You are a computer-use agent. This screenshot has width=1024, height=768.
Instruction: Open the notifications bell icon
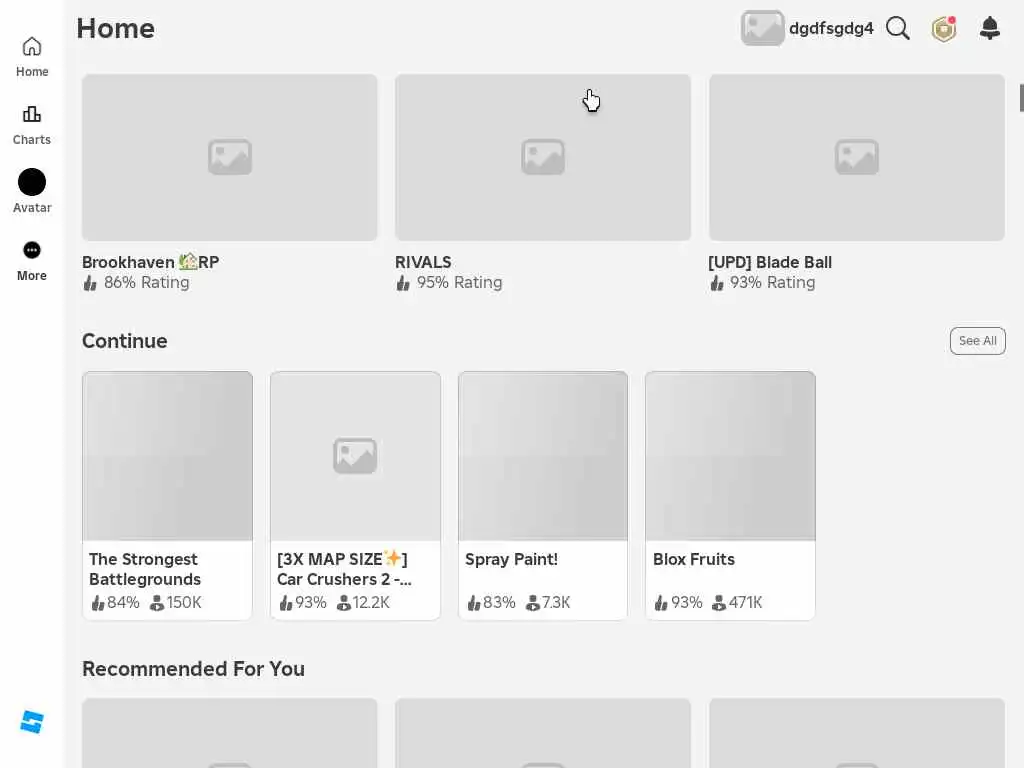[990, 28]
